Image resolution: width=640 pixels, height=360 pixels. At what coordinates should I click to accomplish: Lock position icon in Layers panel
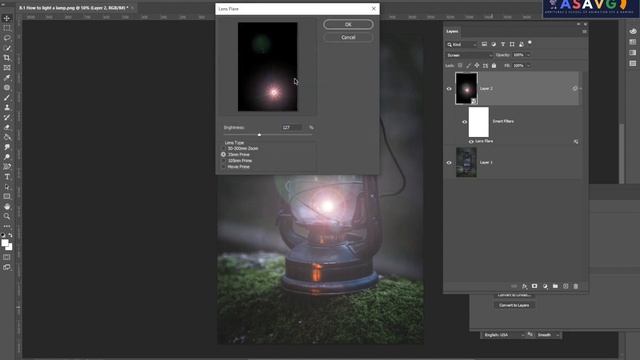tap(477, 65)
